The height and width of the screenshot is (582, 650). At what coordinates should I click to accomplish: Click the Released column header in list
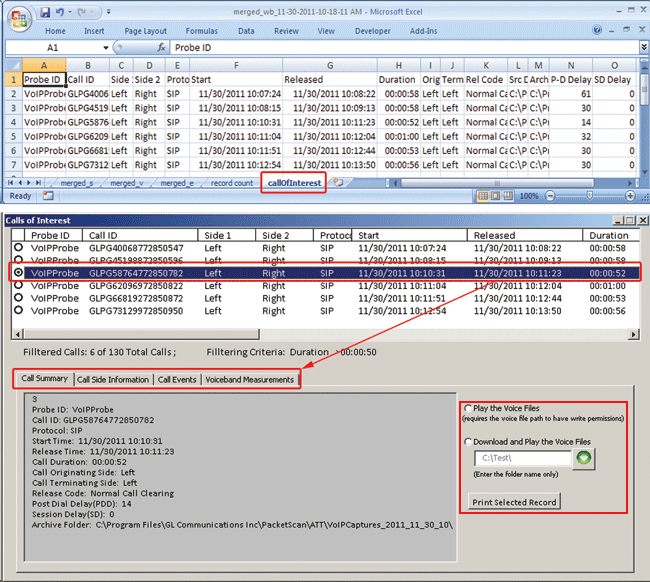point(525,235)
